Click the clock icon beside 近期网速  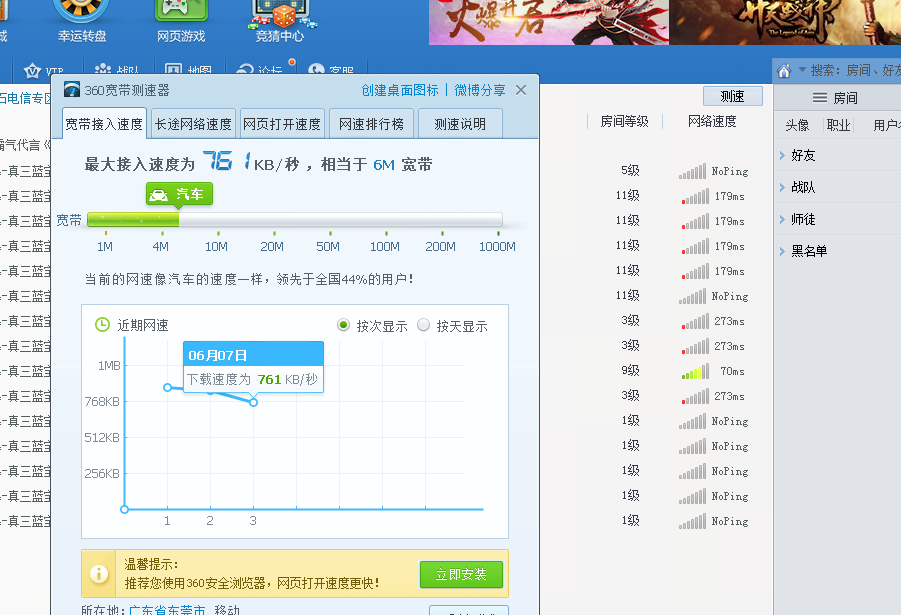(x=102, y=325)
